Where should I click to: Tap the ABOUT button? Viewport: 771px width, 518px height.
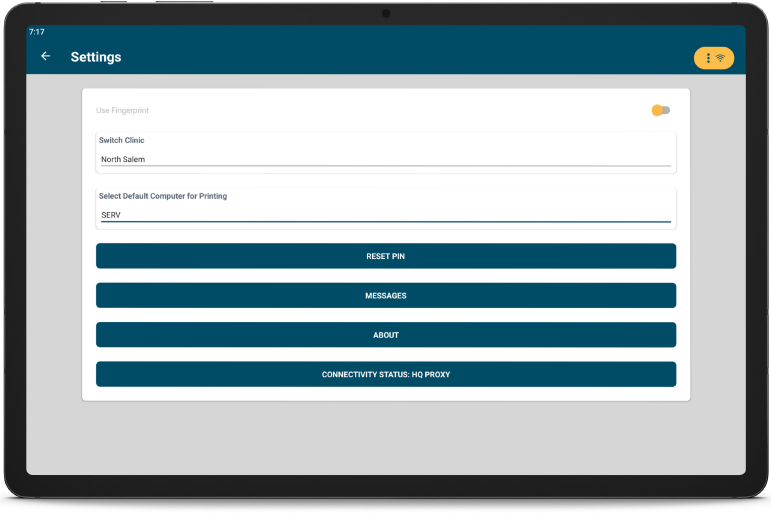click(385, 335)
